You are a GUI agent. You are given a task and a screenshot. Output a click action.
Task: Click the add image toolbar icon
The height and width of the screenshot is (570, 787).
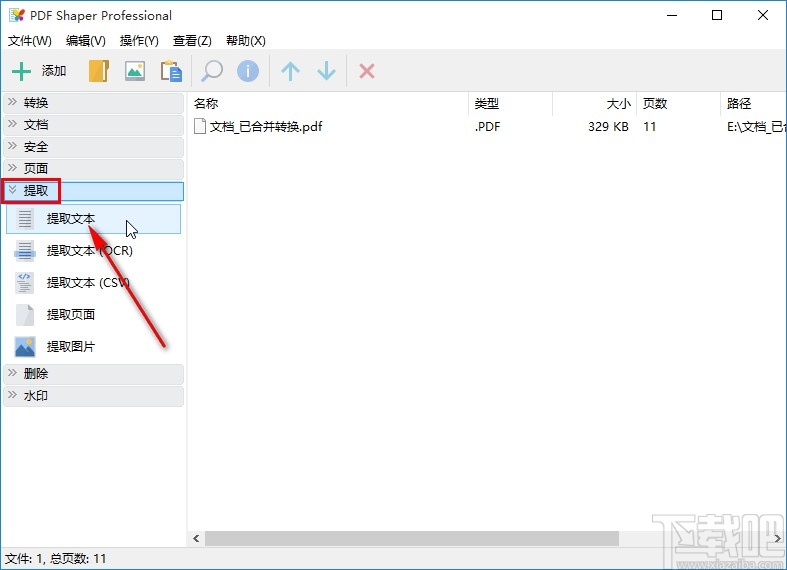pyautogui.click(x=135, y=71)
